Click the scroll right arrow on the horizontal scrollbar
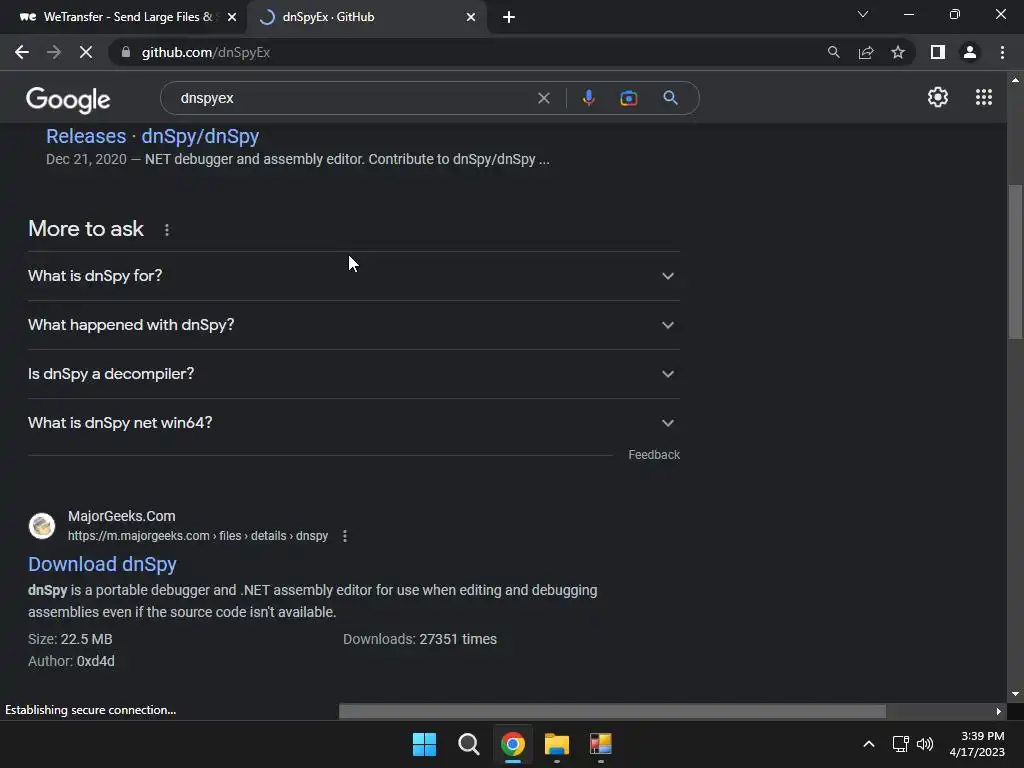The height and width of the screenshot is (768, 1024). click(x=998, y=711)
